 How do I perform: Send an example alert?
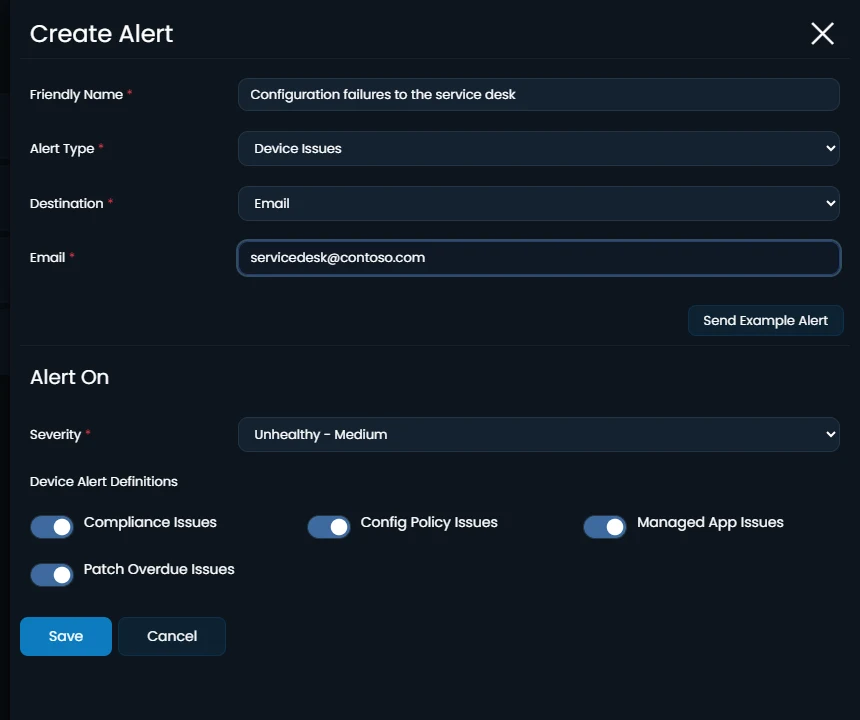click(x=765, y=320)
